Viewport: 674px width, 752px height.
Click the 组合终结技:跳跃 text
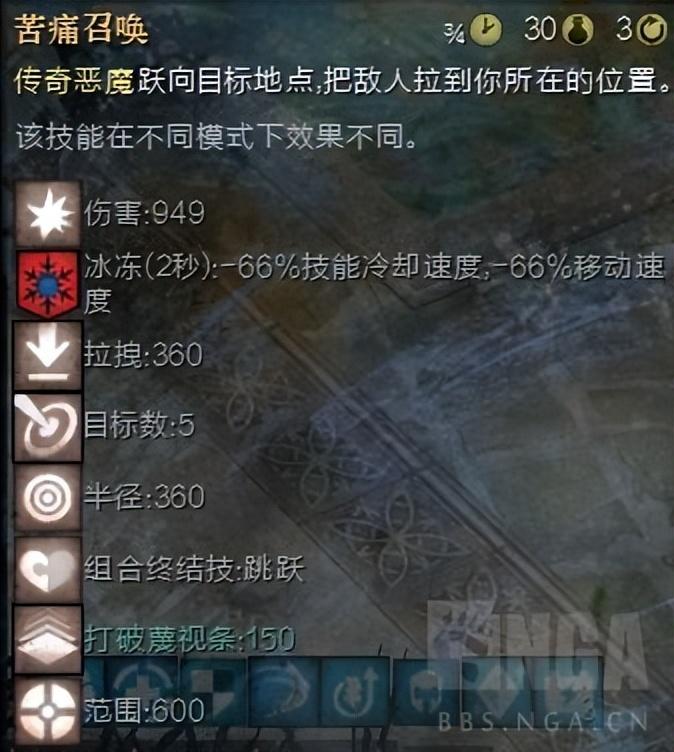point(194,569)
